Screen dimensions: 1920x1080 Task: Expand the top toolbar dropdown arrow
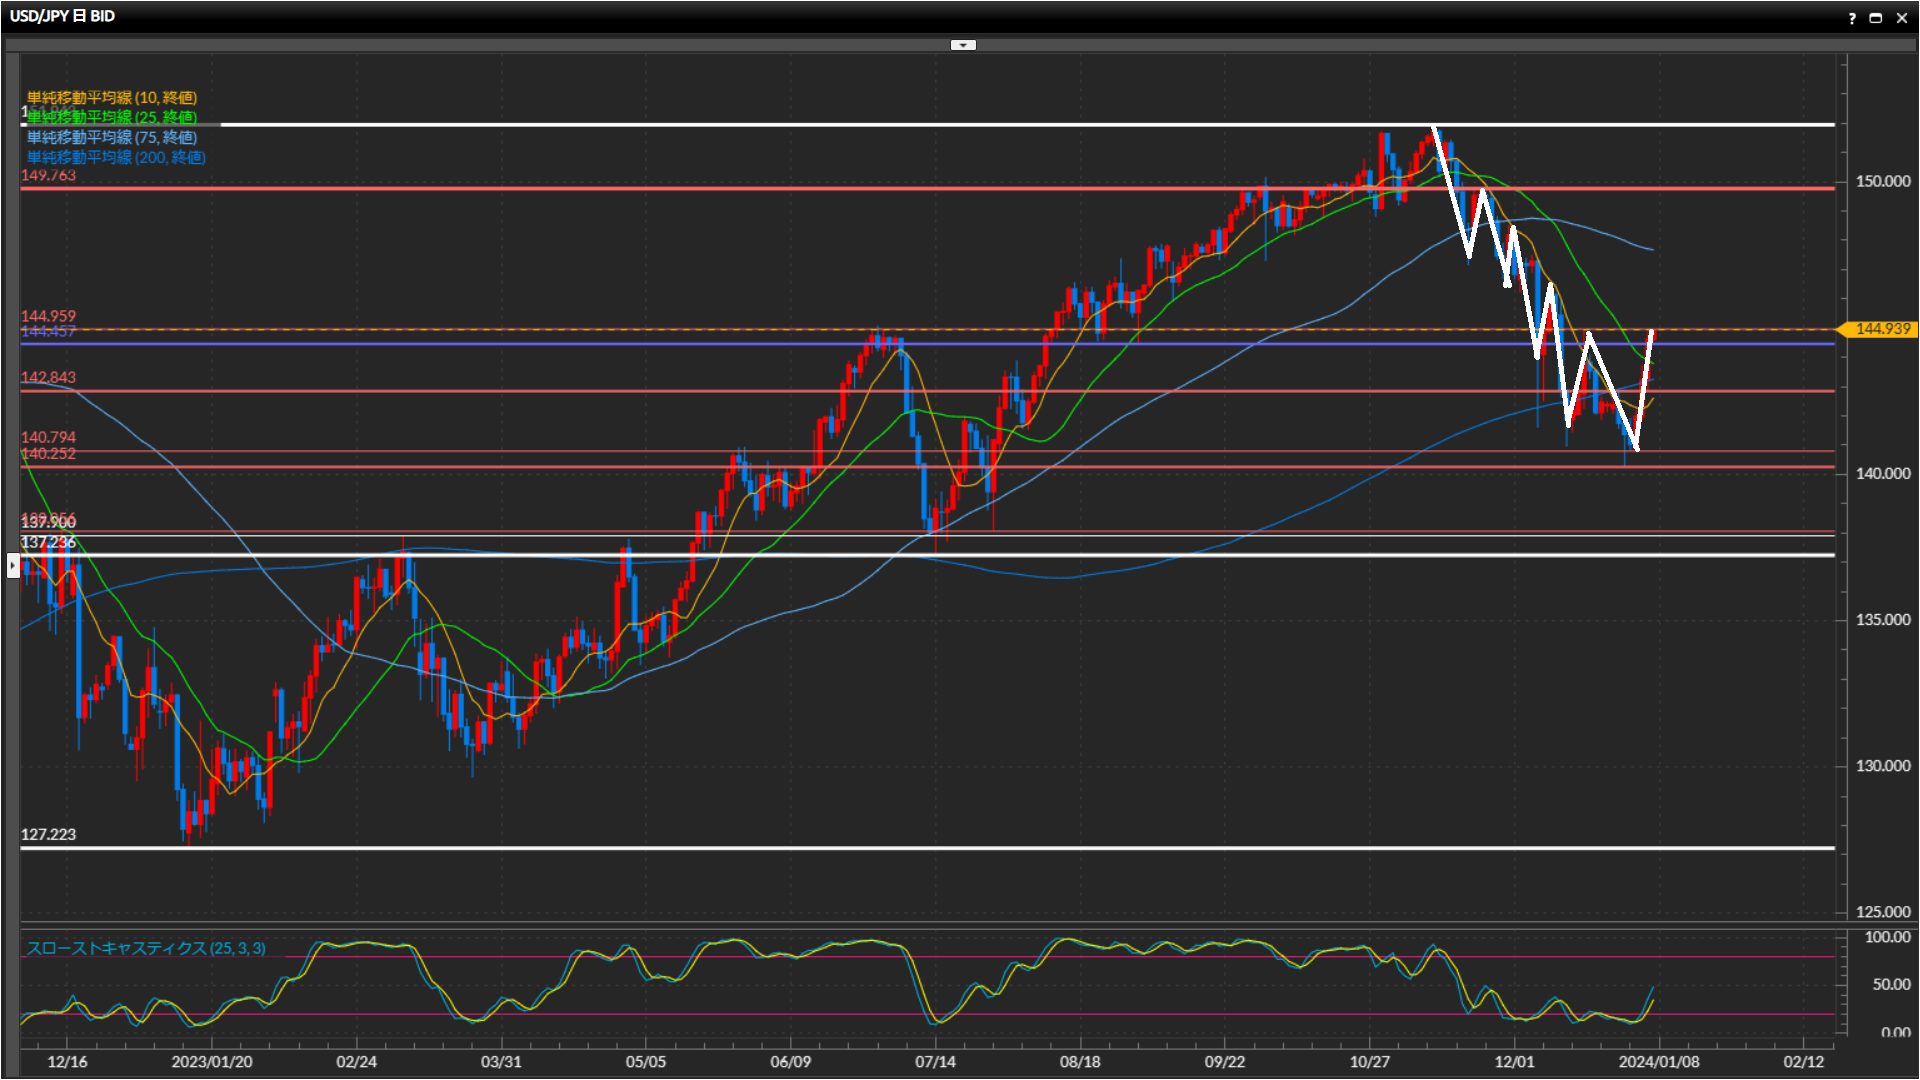(x=963, y=45)
